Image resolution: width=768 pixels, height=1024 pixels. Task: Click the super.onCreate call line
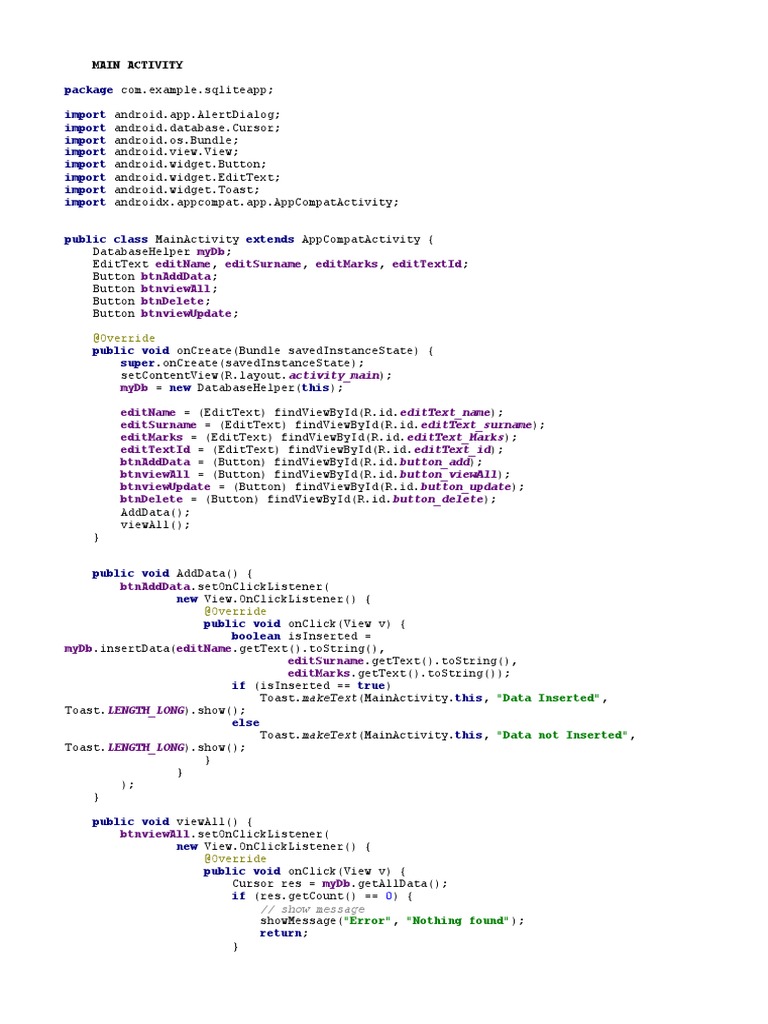tap(242, 364)
